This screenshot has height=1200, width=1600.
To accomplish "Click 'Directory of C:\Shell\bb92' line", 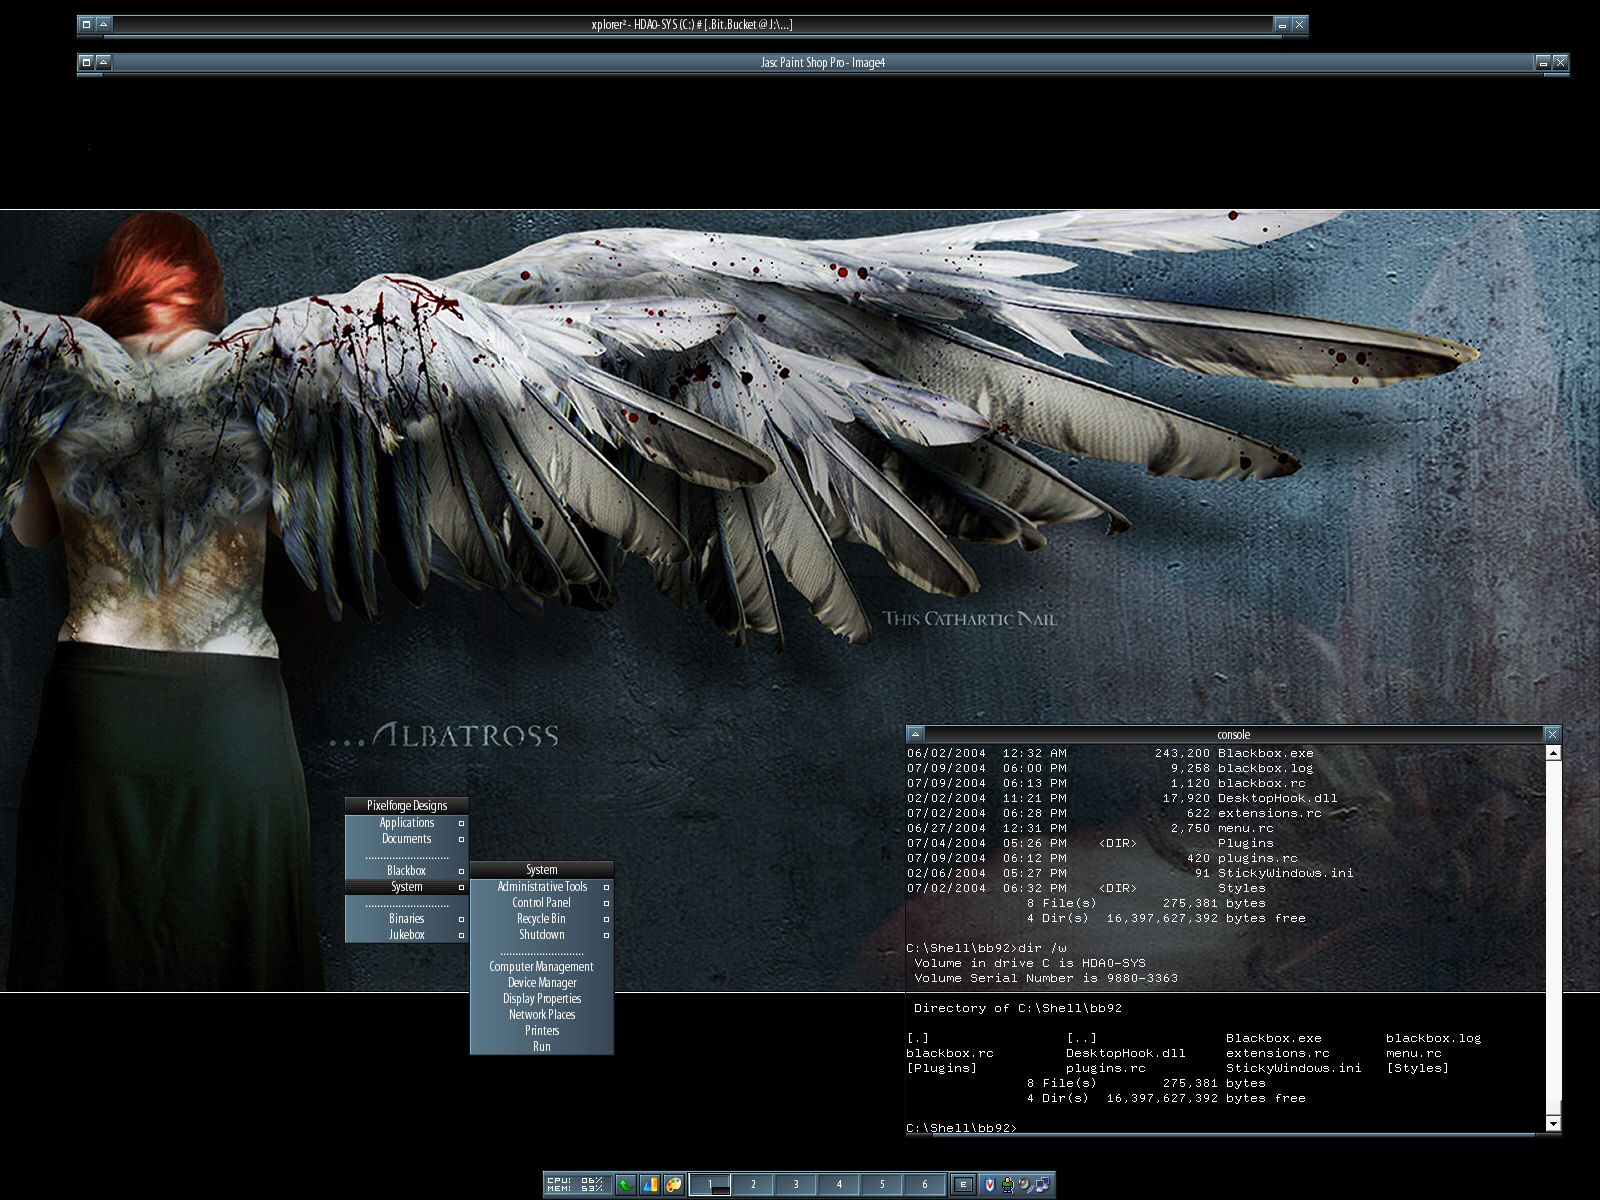I will (1018, 1008).
